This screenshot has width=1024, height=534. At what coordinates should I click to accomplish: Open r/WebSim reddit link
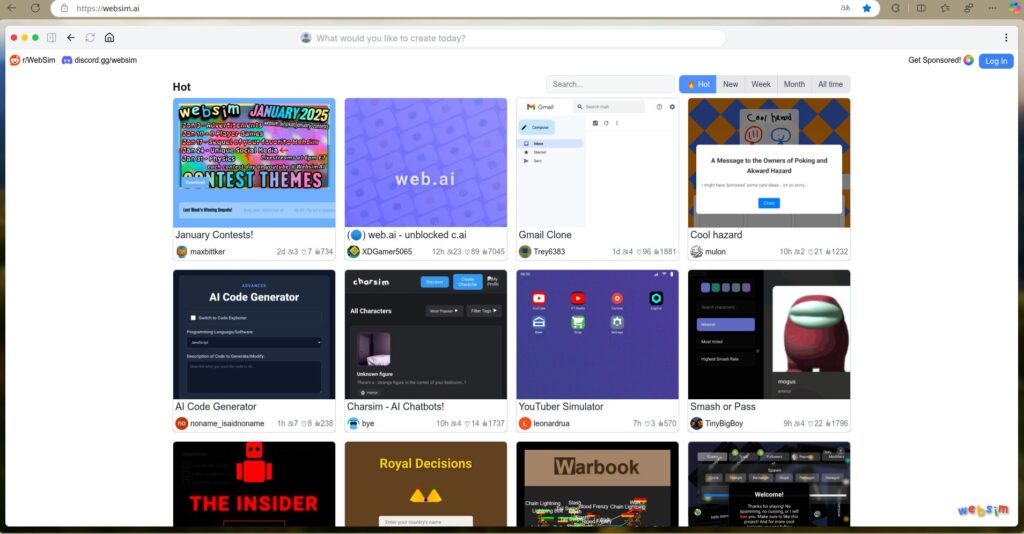point(33,60)
